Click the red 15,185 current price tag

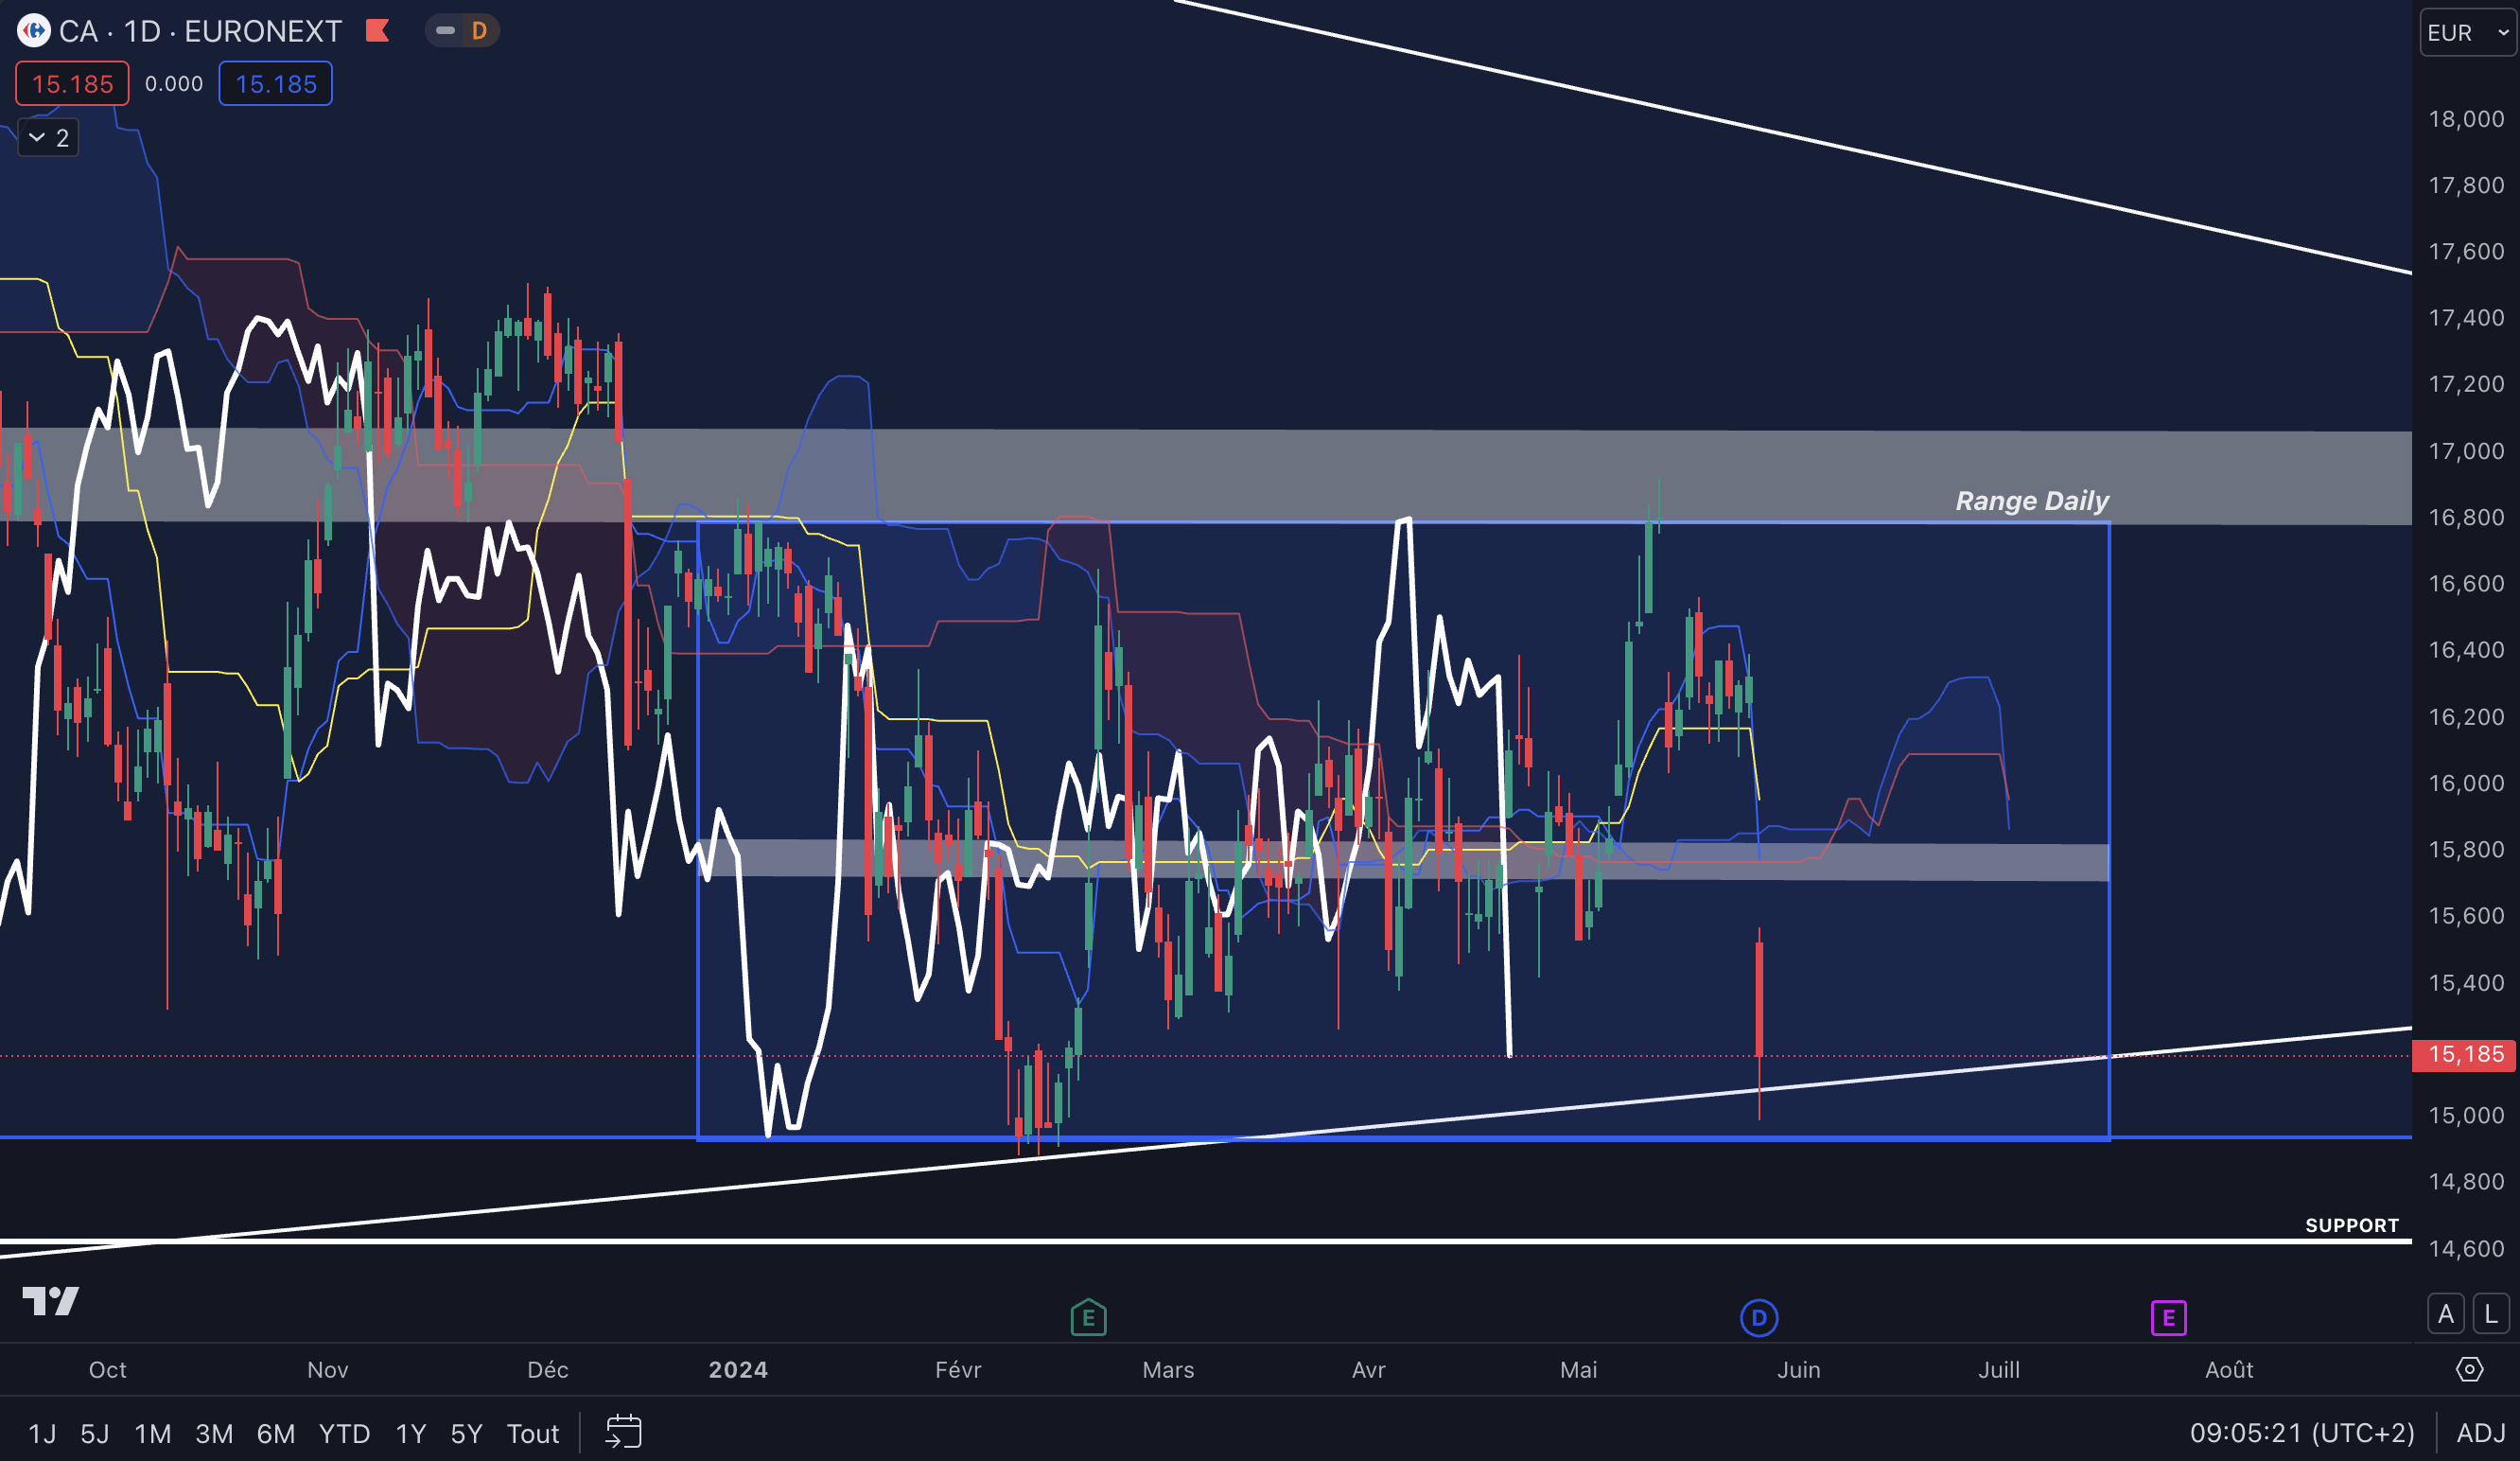(x=2465, y=1054)
